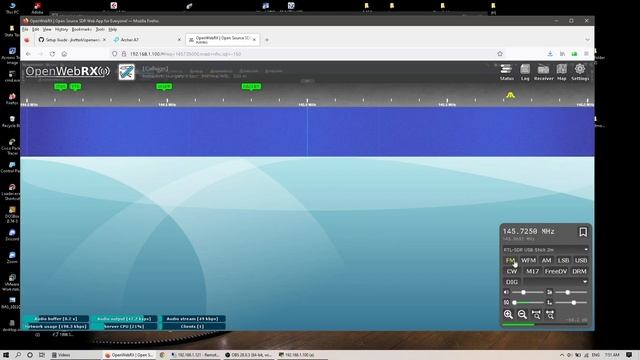Click the receiver avatar logo image

coord(127,72)
